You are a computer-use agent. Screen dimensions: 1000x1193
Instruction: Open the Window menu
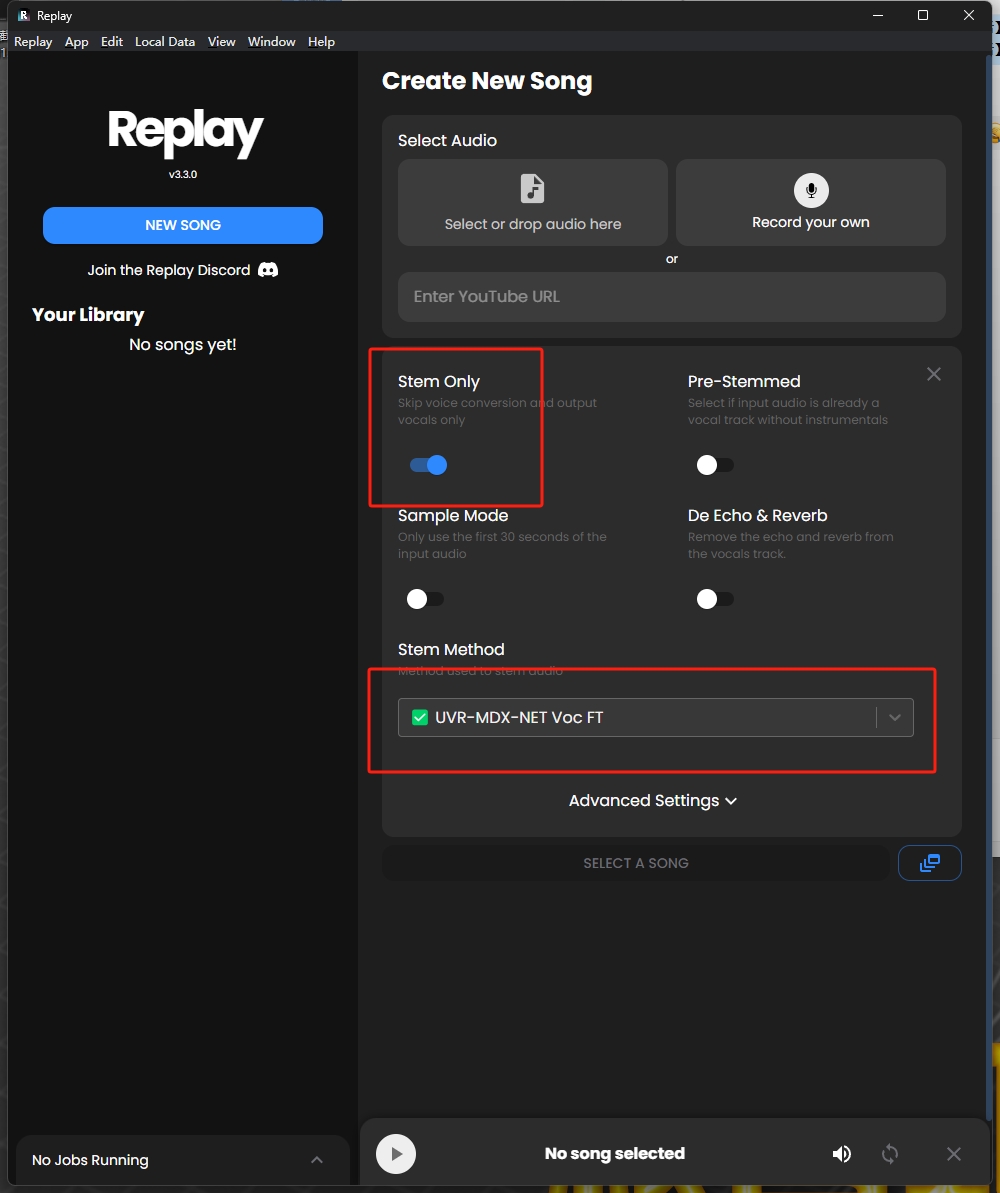[272, 42]
